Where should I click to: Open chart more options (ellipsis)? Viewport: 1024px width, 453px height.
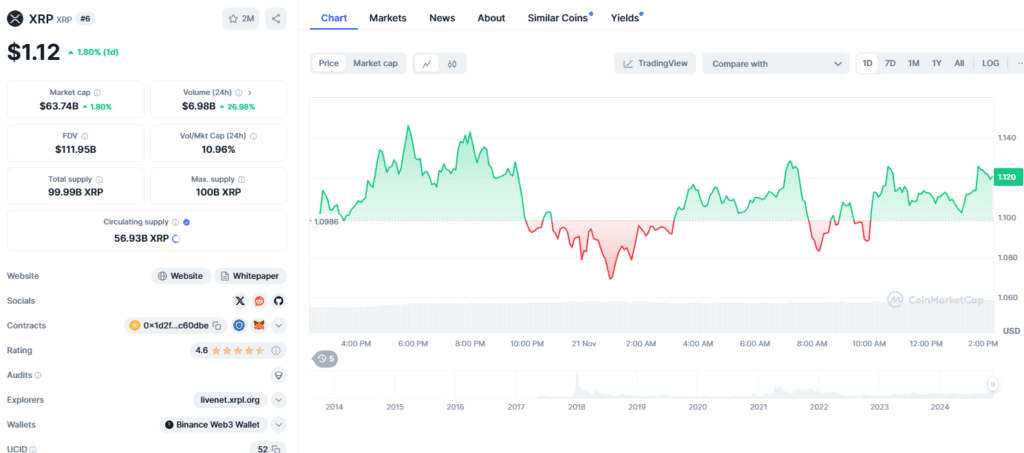pyautogui.click(x=1019, y=63)
